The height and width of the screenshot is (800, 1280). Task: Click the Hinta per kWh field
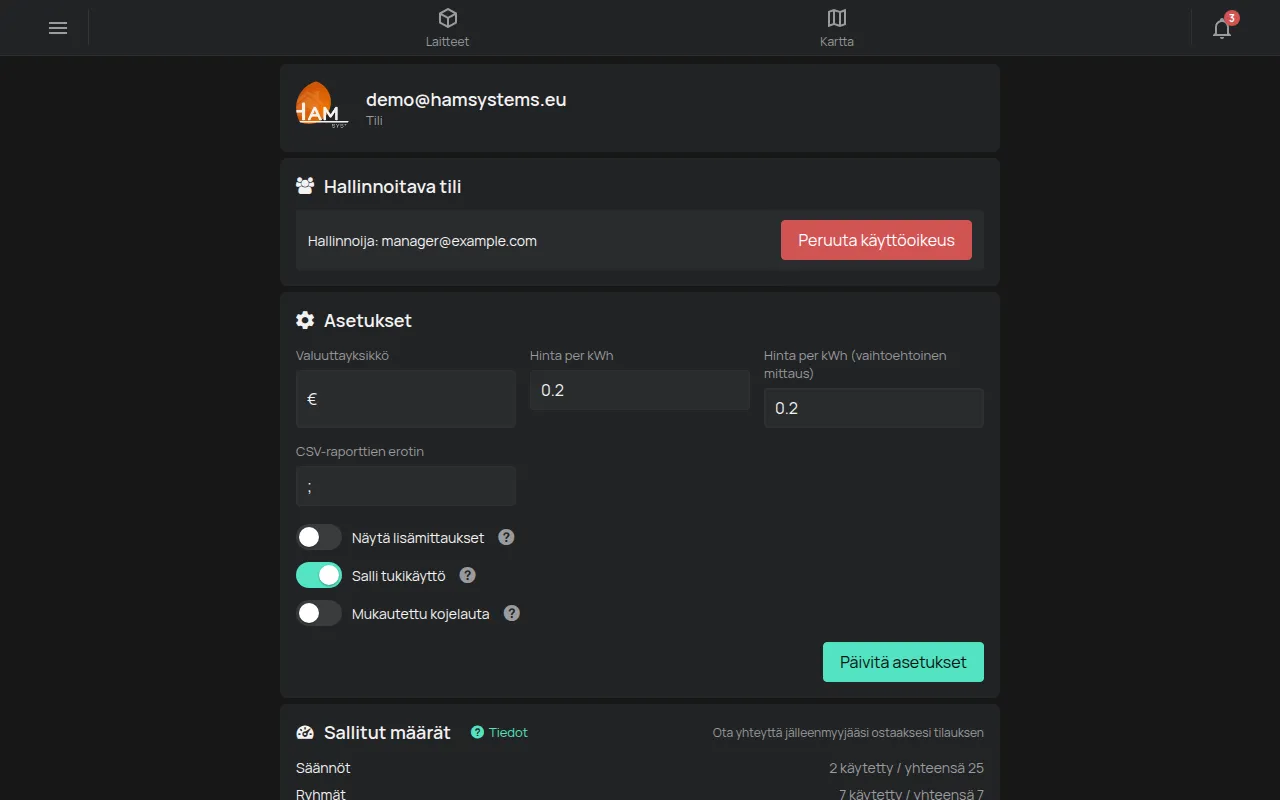[x=640, y=390]
